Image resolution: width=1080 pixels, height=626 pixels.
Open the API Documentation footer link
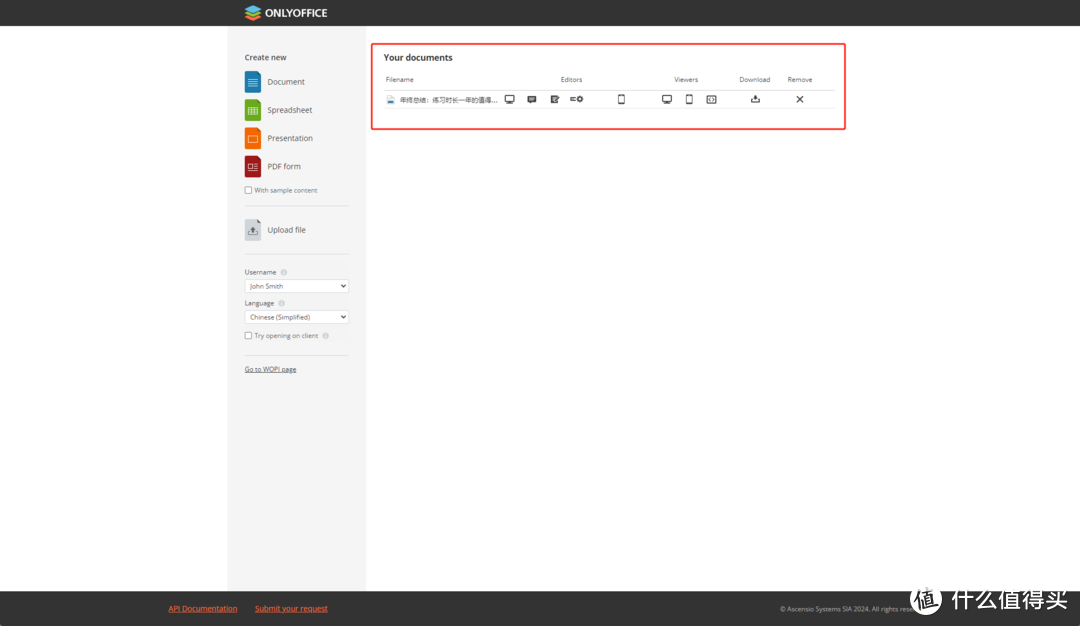tap(203, 608)
